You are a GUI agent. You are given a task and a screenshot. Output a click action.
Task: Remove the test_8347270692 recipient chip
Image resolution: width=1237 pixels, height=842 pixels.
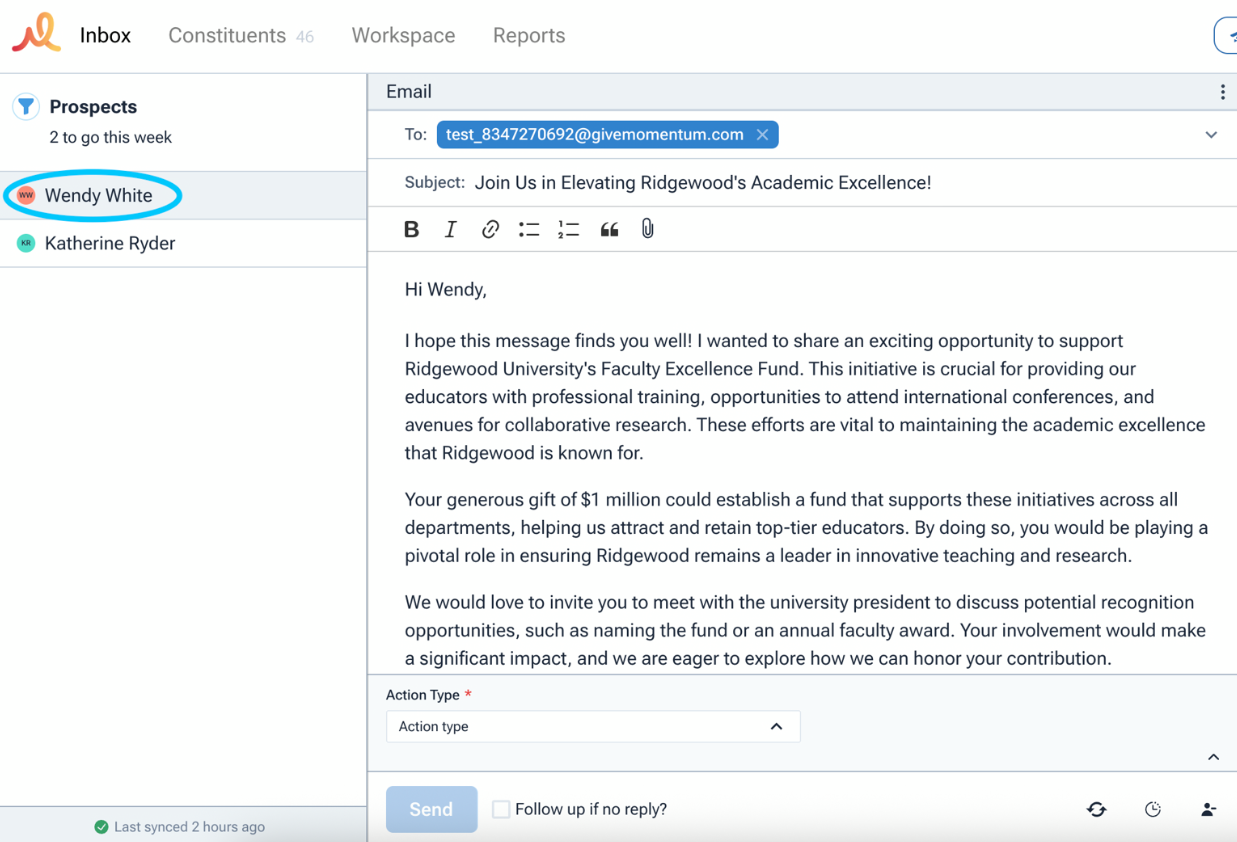click(x=762, y=135)
